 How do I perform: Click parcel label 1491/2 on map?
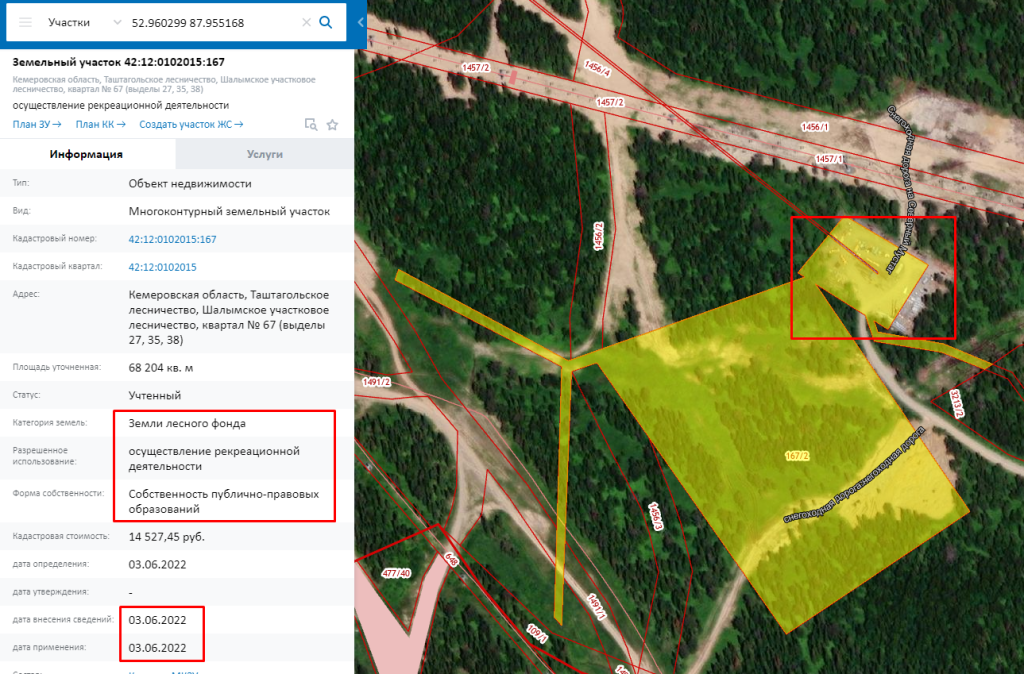click(x=376, y=382)
